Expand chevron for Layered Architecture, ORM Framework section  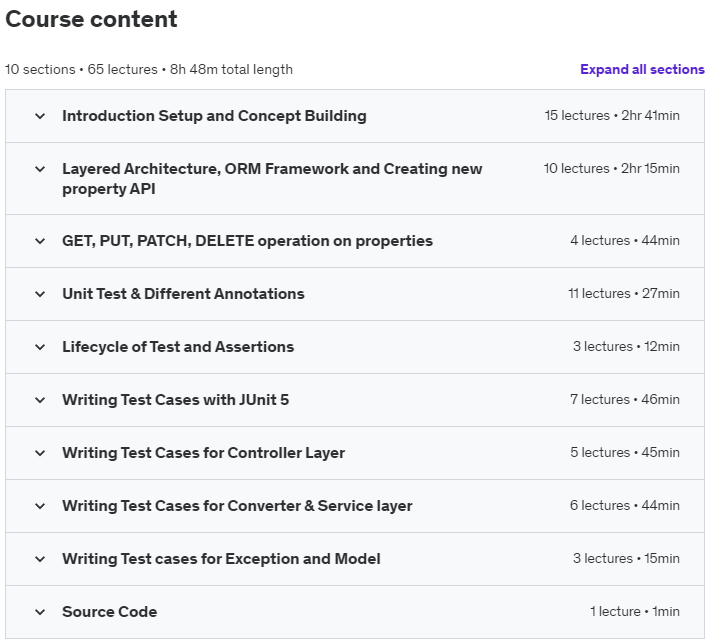pos(40,169)
